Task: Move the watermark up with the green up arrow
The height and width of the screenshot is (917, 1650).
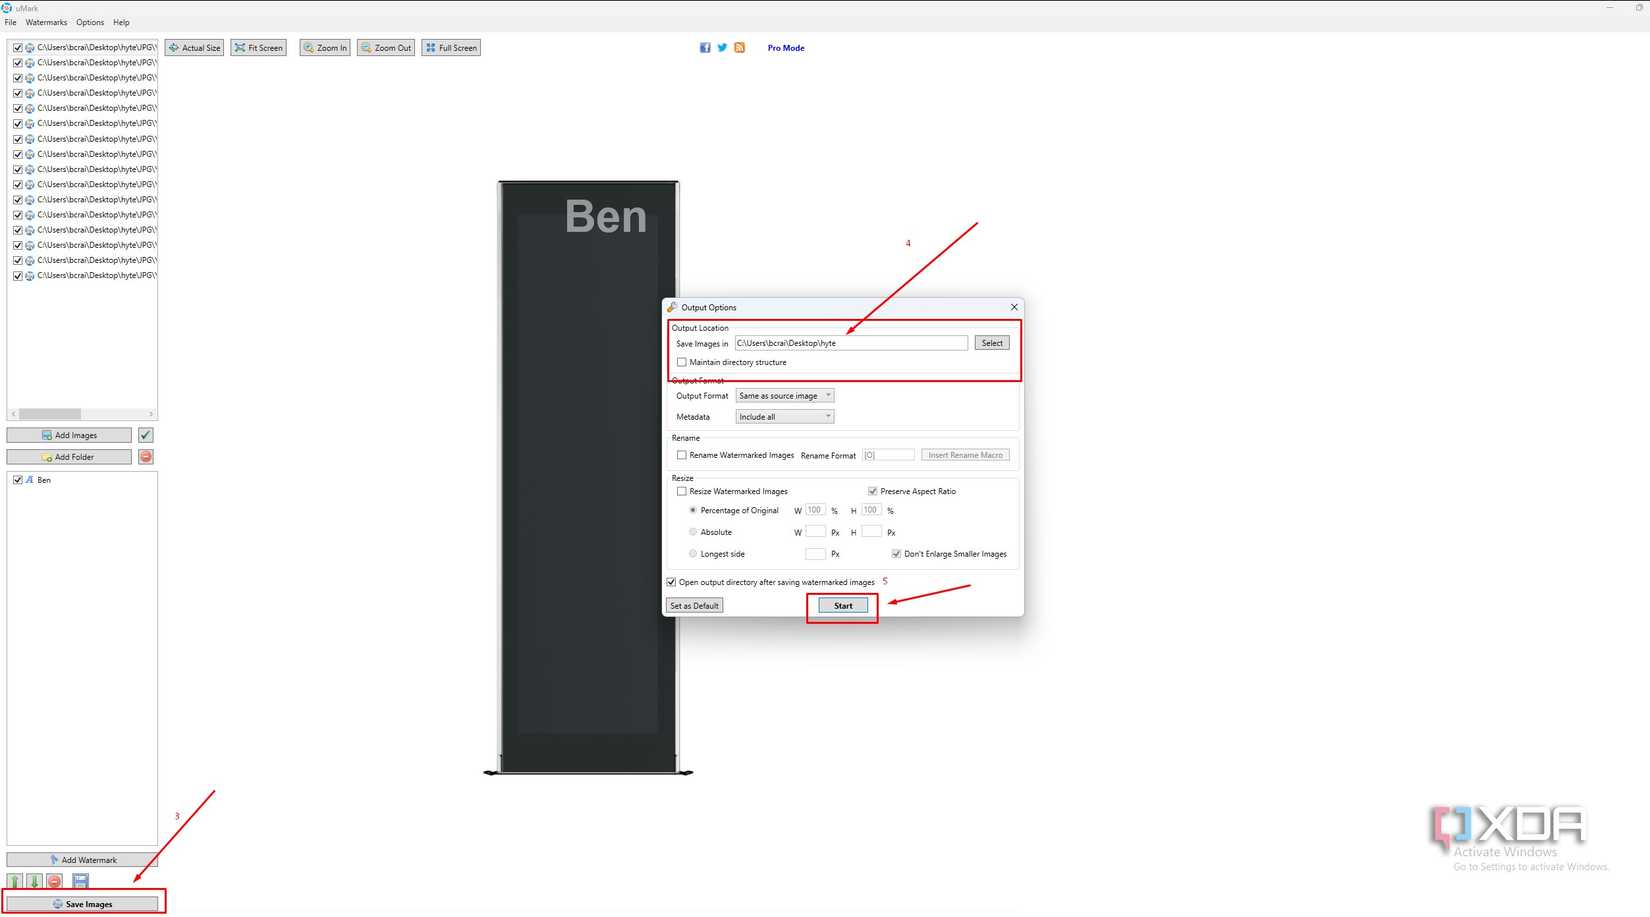Action: [x=14, y=881]
